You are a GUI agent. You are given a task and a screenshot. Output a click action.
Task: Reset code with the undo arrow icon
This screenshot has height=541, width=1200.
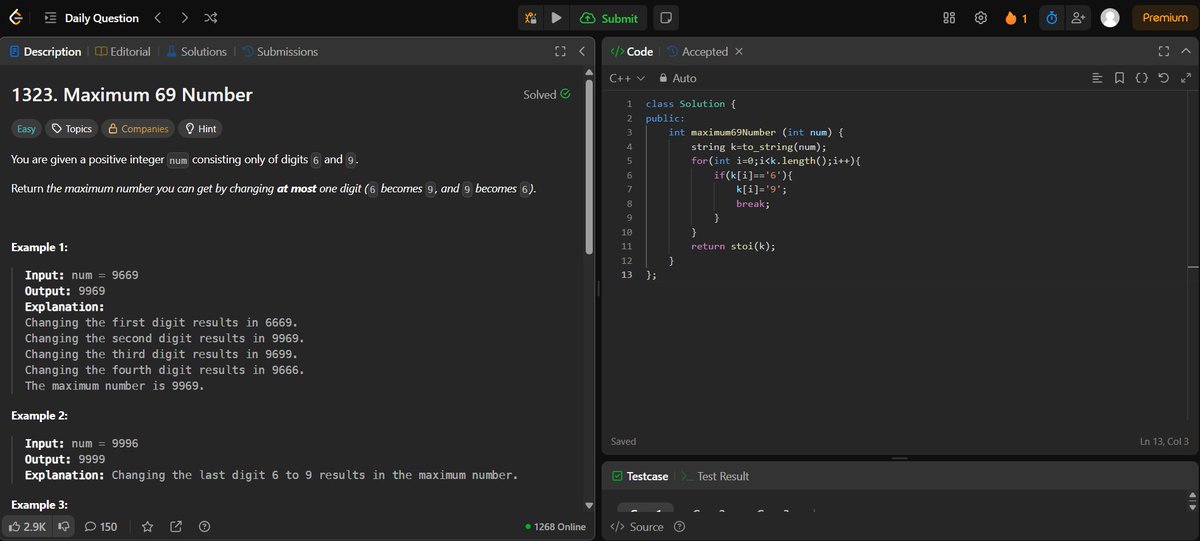[x=1163, y=78]
